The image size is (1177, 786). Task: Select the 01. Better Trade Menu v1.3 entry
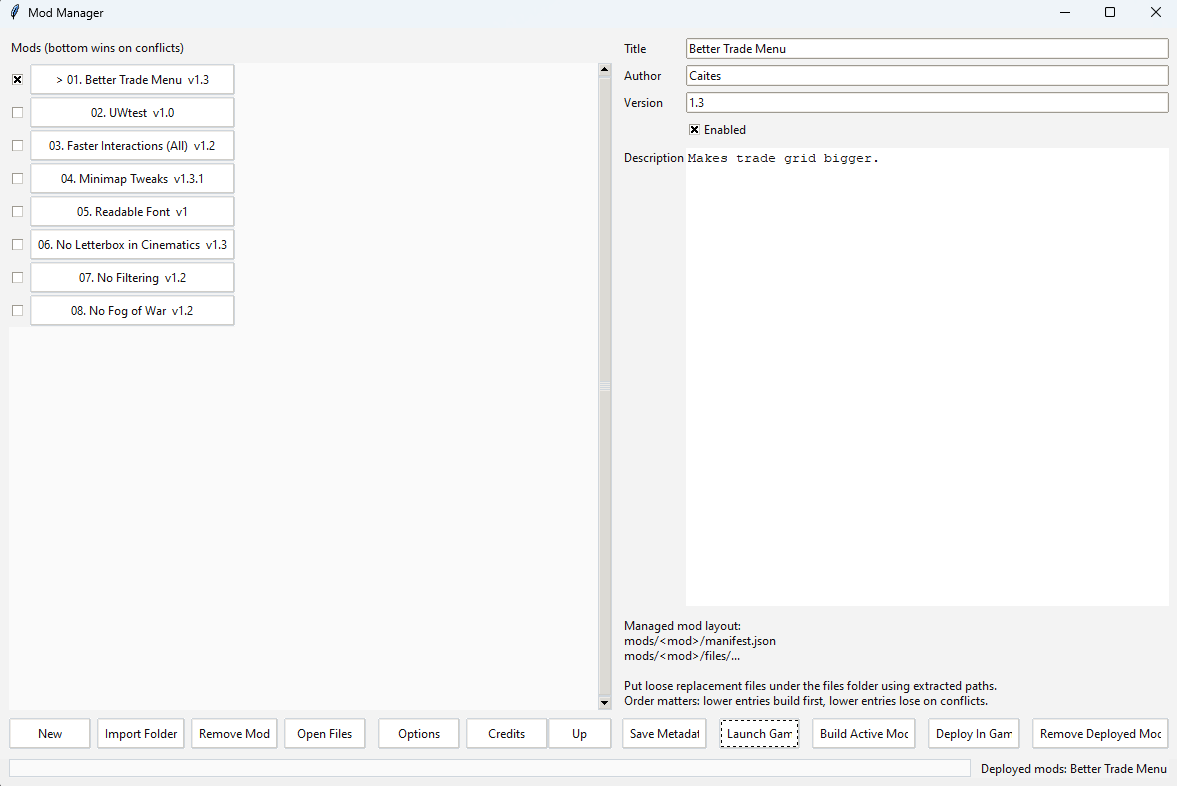pos(132,80)
